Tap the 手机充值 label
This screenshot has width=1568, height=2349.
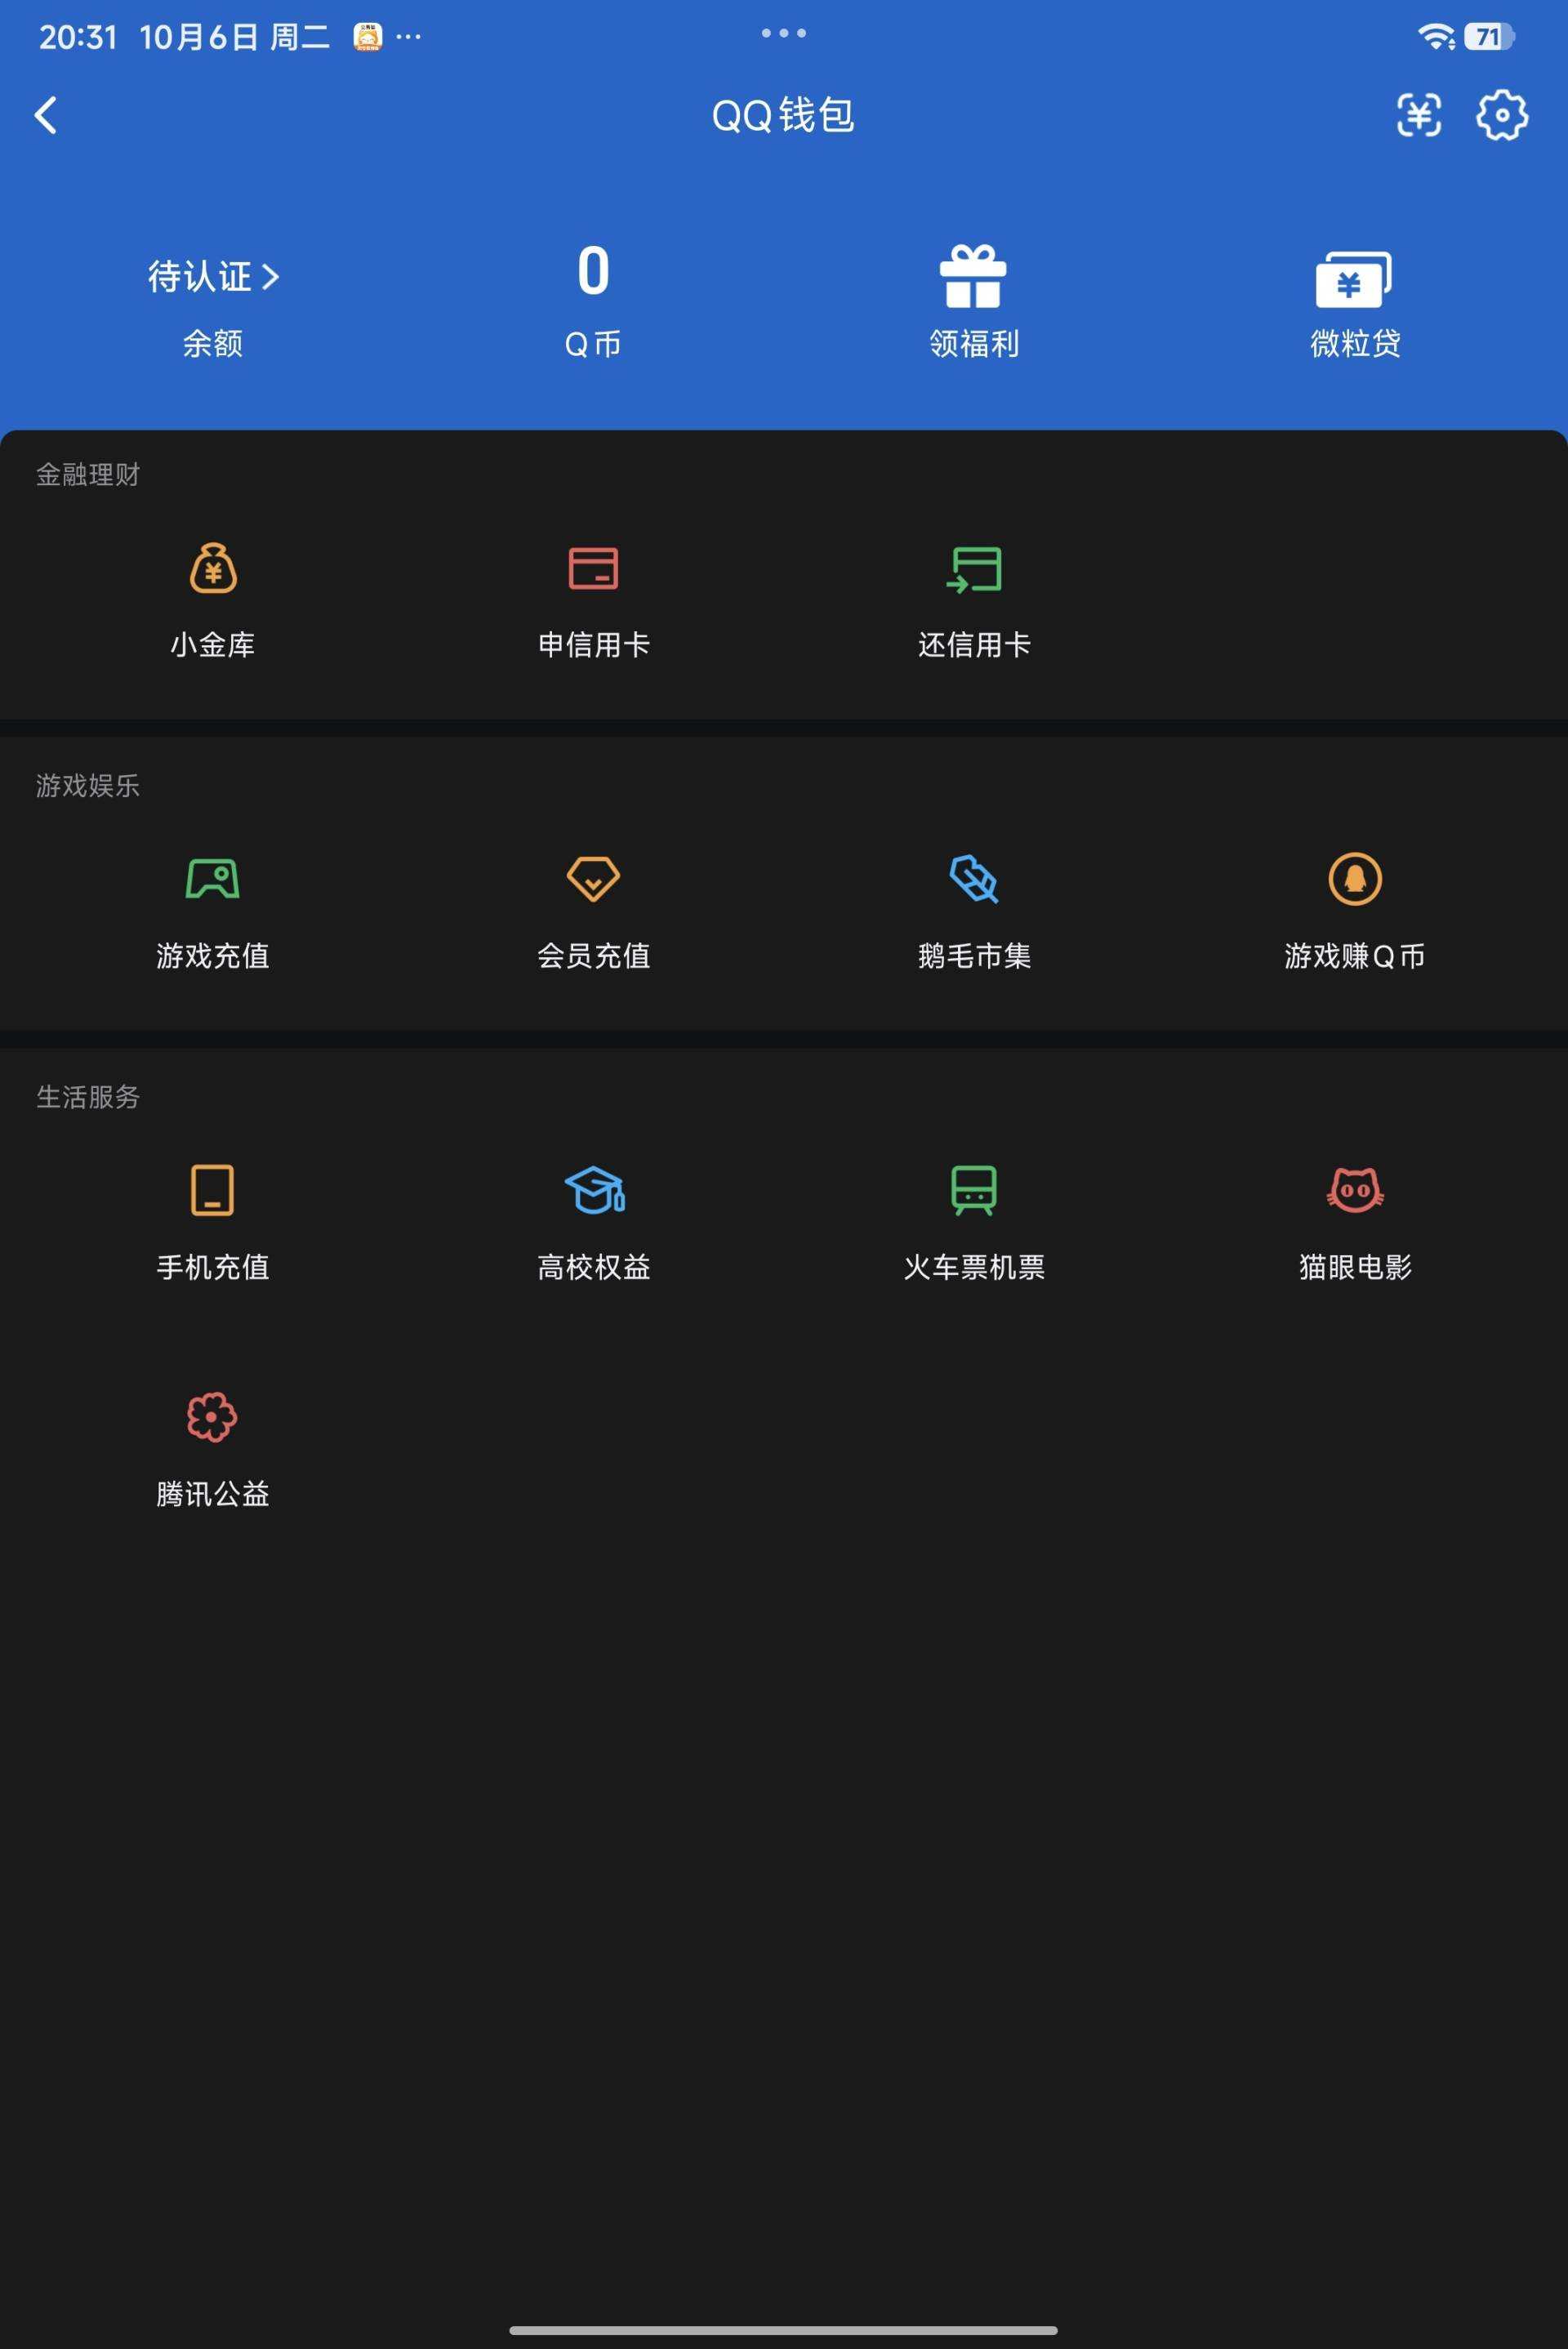[x=213, y=1267]
